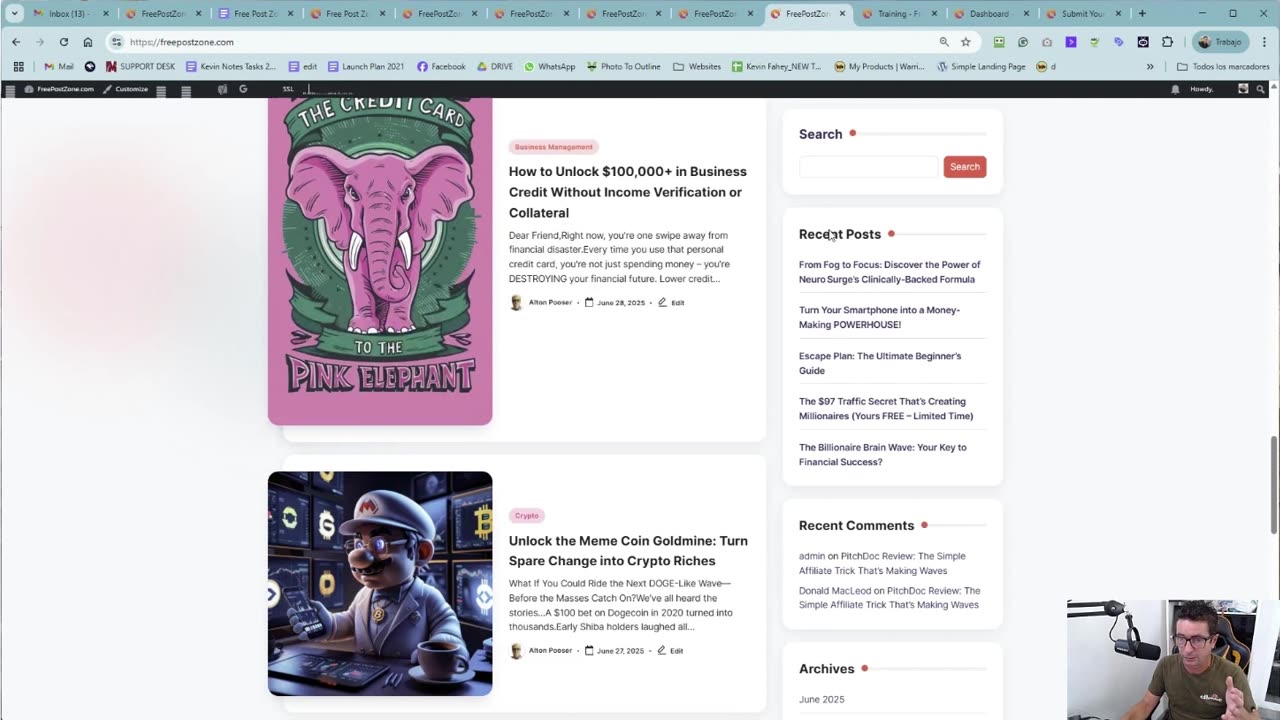View site information next to the URL
The image size is (1280, 720).
116,42
